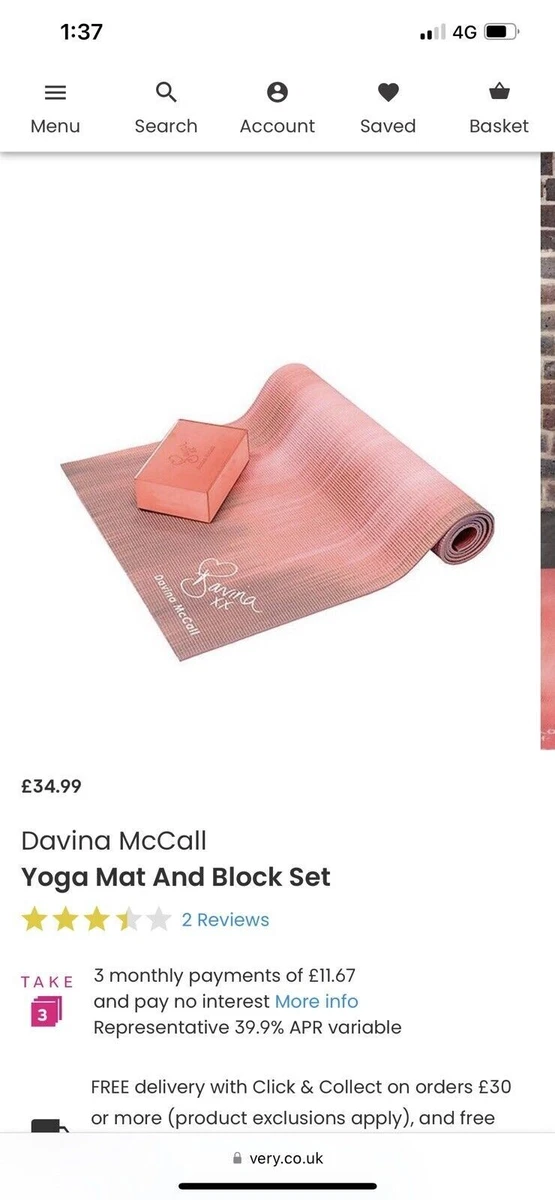Open the 2 Reviews link
Image resolution: width=555 pixels, height=1200 pixels.
(225, 920)
